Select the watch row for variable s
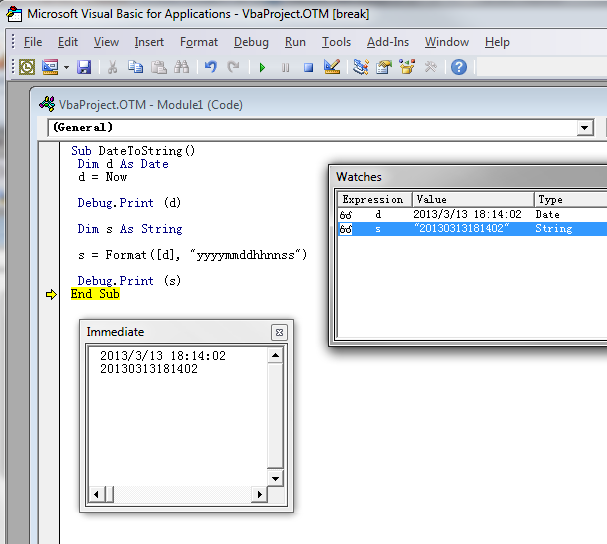This screenshot has height=544, width=607. tap(473, 228)
